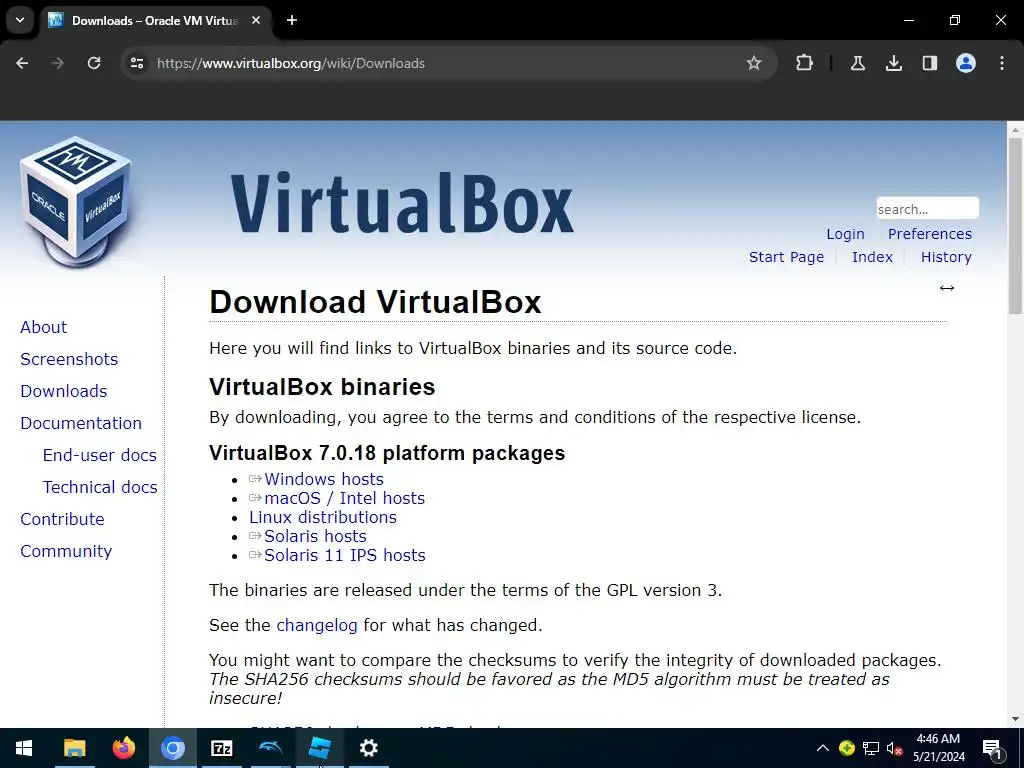Open the clock showing 4:46 AM
This screenshot has width=1024, height=768.
pyautogui.click(x=938, y=748)
